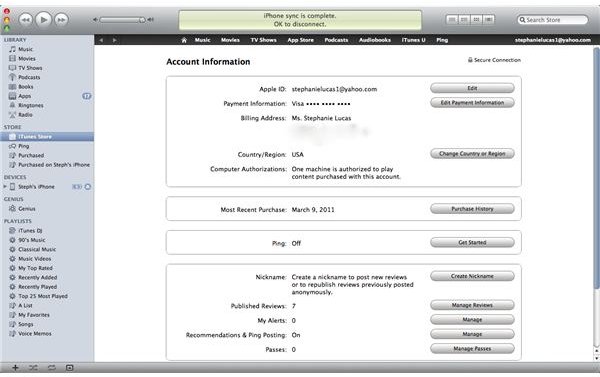Show artwork viewer icon in bottom bar
The width and height of the screenshot is (600, 377).
(x=69, y=368)
